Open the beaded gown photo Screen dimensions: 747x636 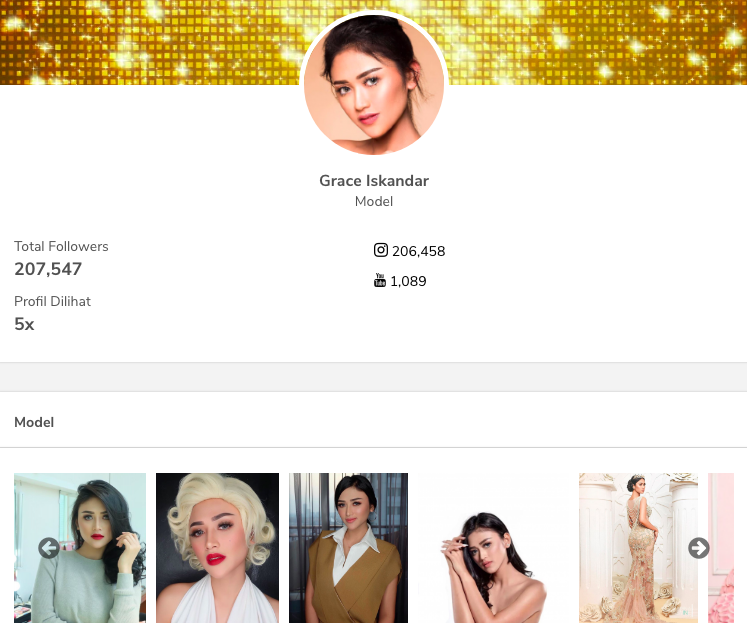(638, 548)
